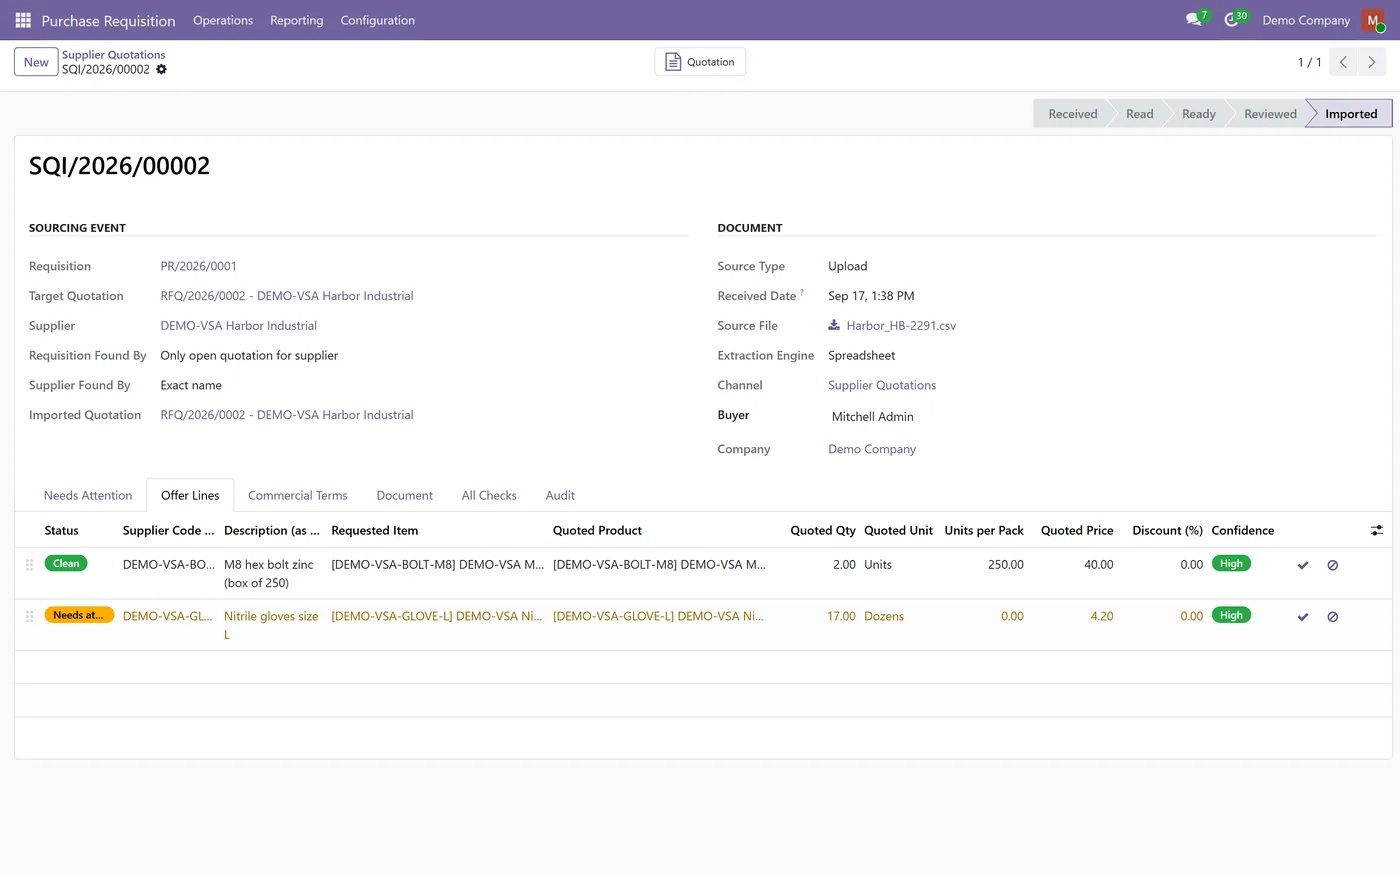Accept the Nitrile gloves line checkmark
Screen dimensions: 1400x875
1303,617
